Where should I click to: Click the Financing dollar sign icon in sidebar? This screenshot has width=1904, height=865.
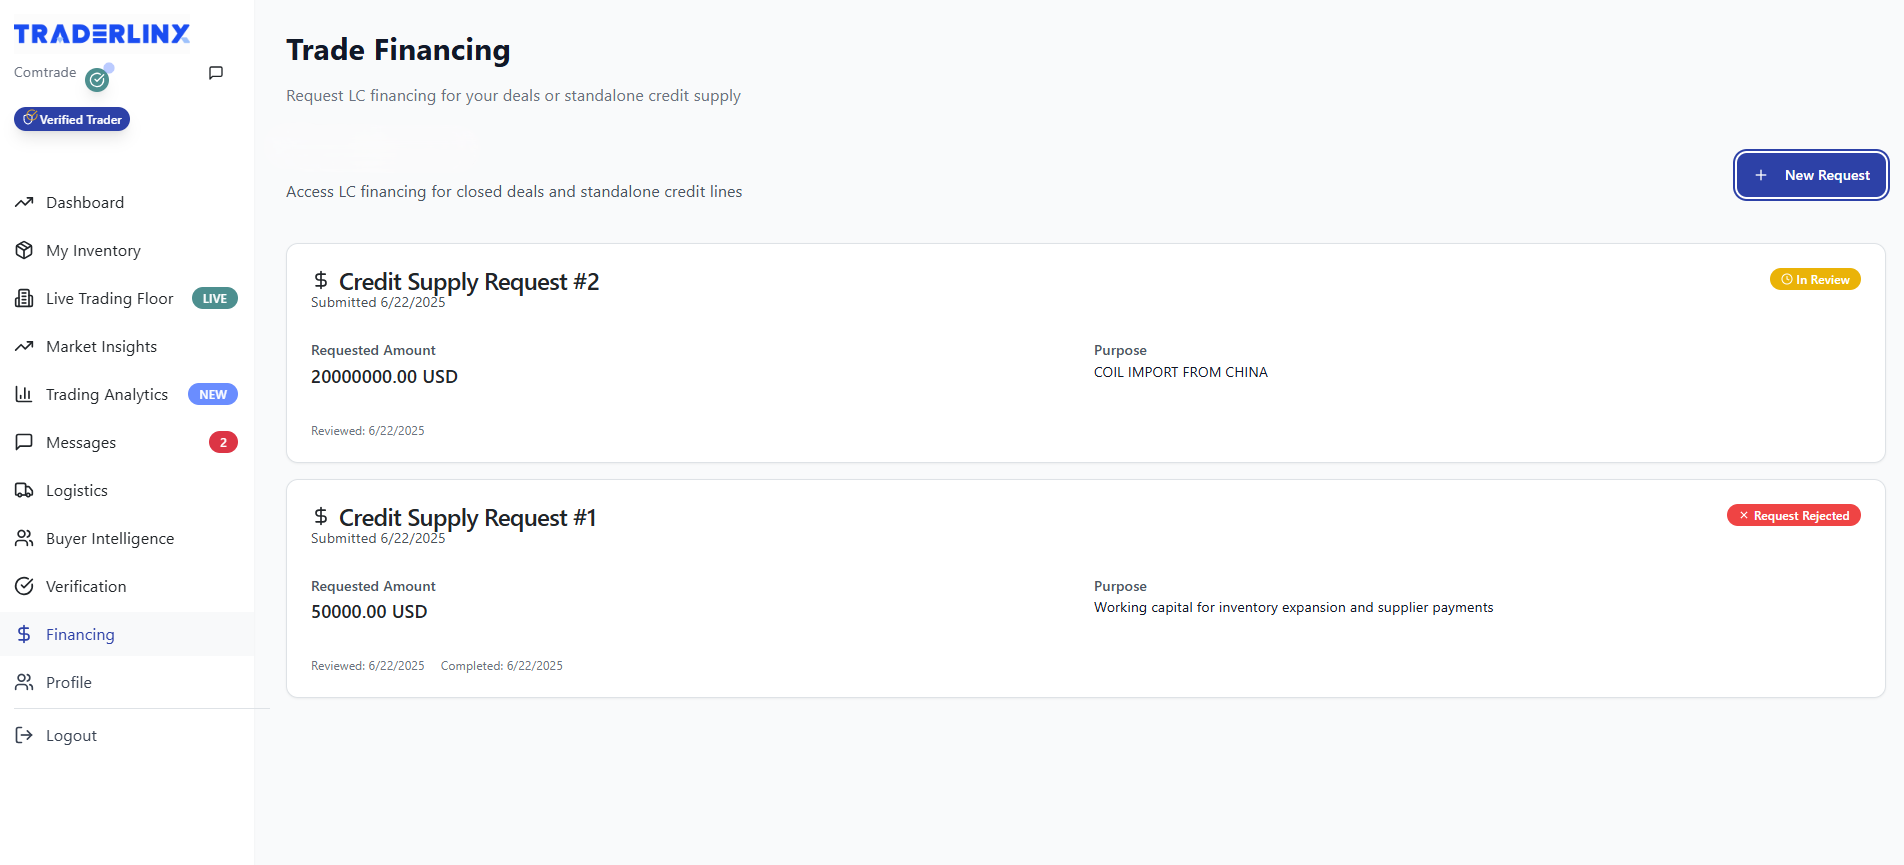point(24,634)
